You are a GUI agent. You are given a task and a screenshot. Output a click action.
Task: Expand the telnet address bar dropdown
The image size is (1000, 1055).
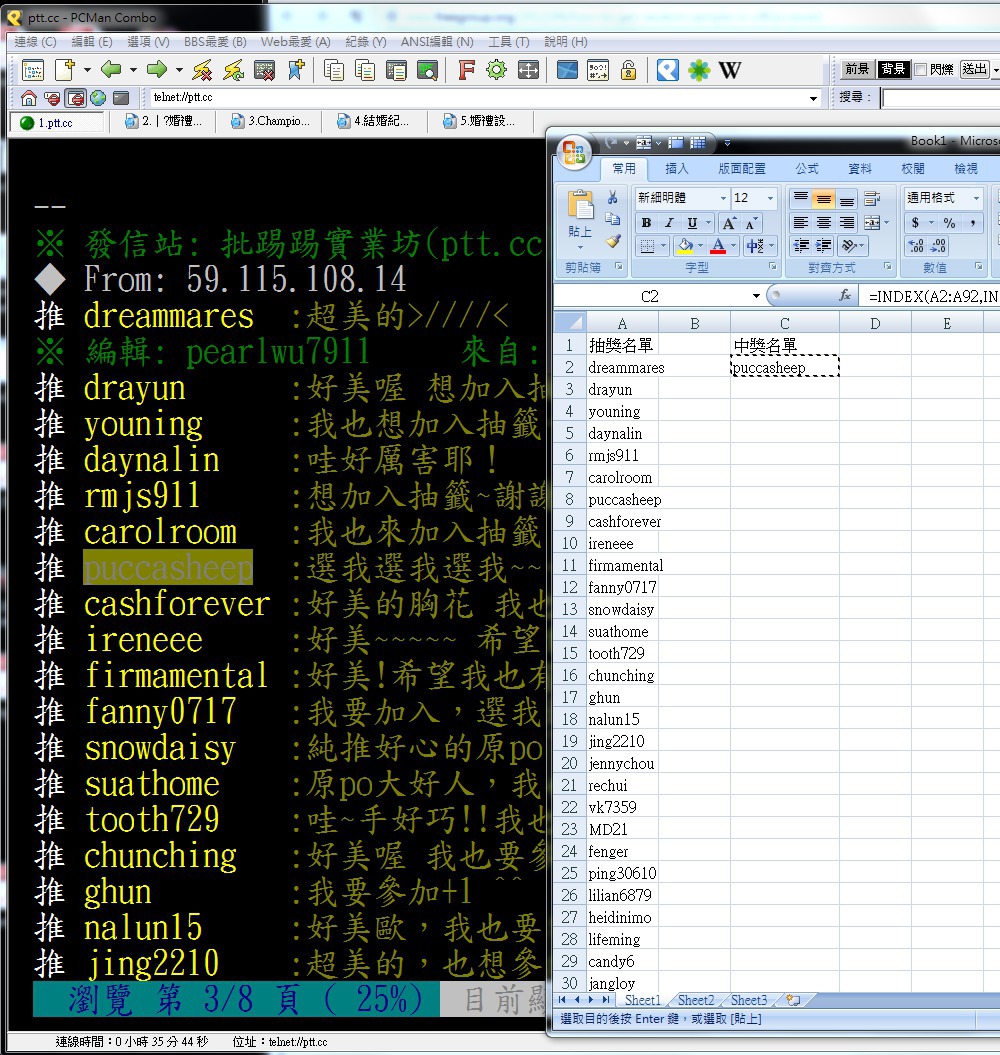tap(813, 98)
